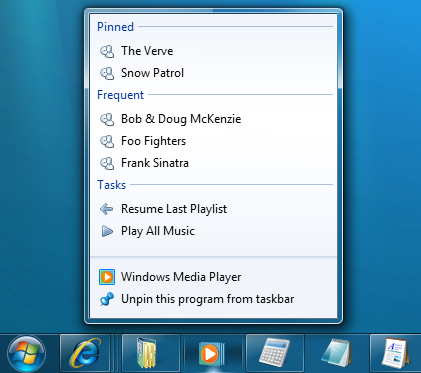
Task: Click the play triangle icon for Play All Music
Action: [107, 231]
